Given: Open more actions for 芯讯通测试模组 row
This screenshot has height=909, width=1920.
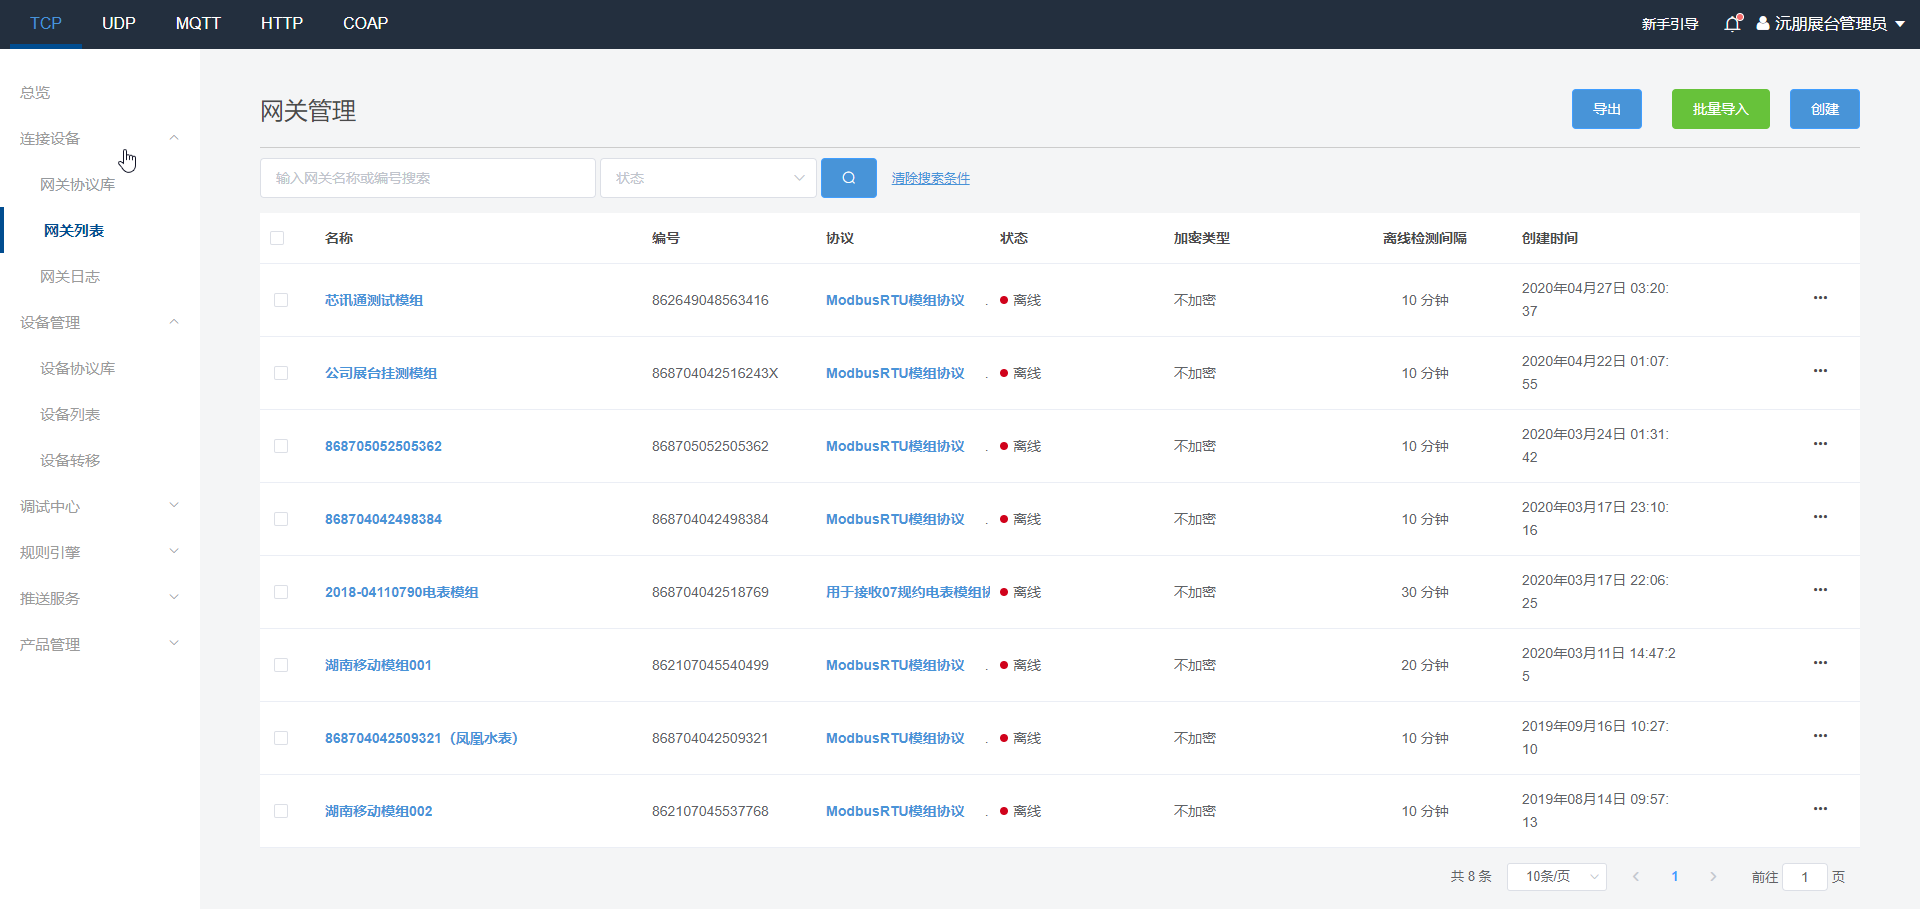Looking at the screenshot, I should [1820, 298].
